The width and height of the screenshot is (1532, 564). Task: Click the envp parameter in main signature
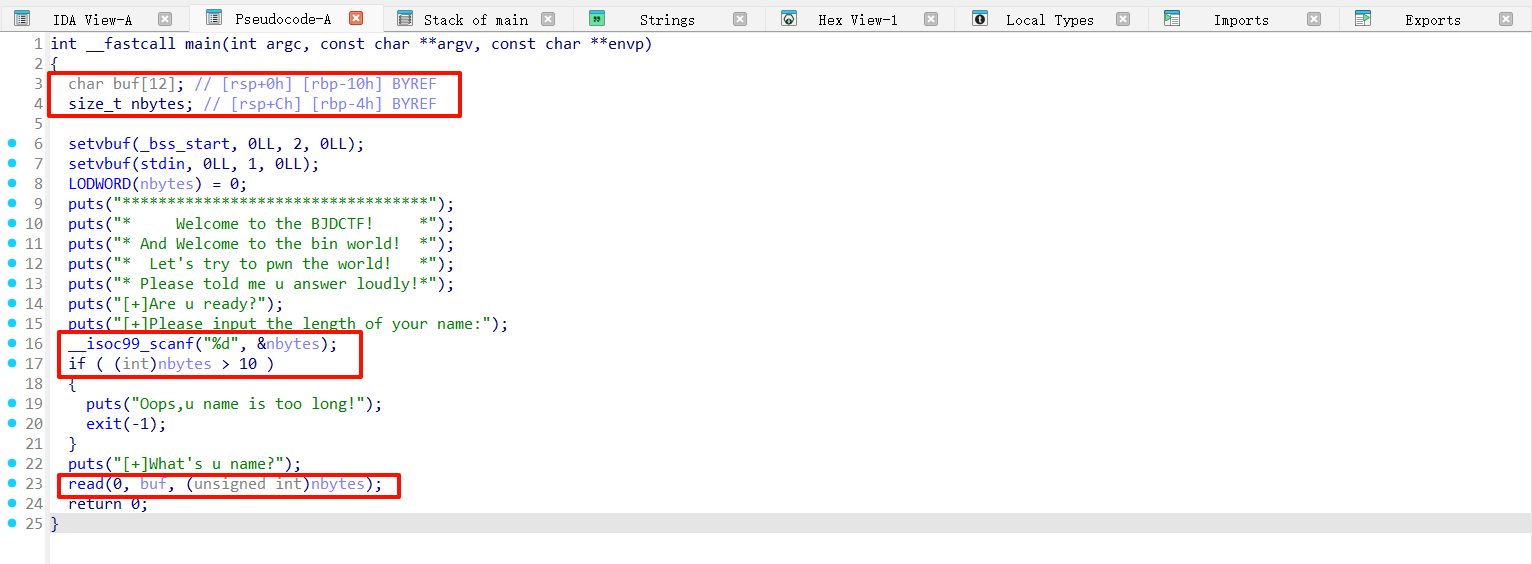pyautogui.click(x=625, y=44)
